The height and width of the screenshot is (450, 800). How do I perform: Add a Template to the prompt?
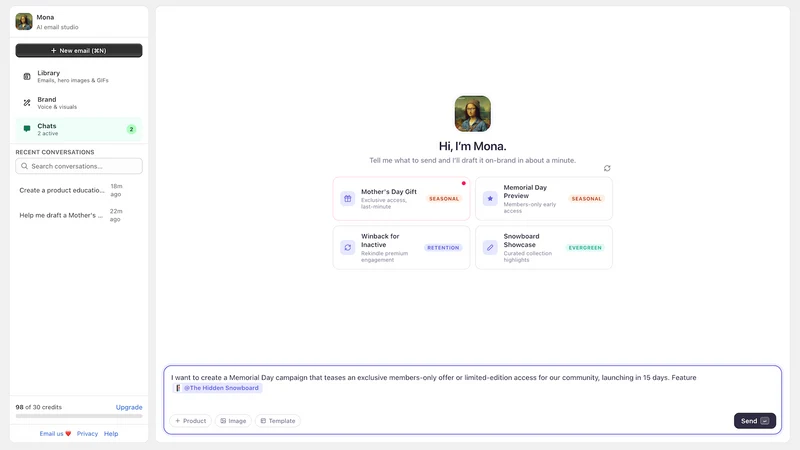point(278,421)
